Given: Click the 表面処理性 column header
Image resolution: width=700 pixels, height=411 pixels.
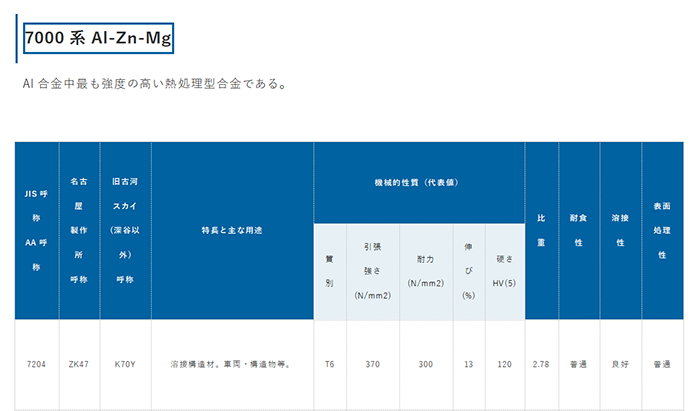Looking at the screenshot, I should 661,231.
